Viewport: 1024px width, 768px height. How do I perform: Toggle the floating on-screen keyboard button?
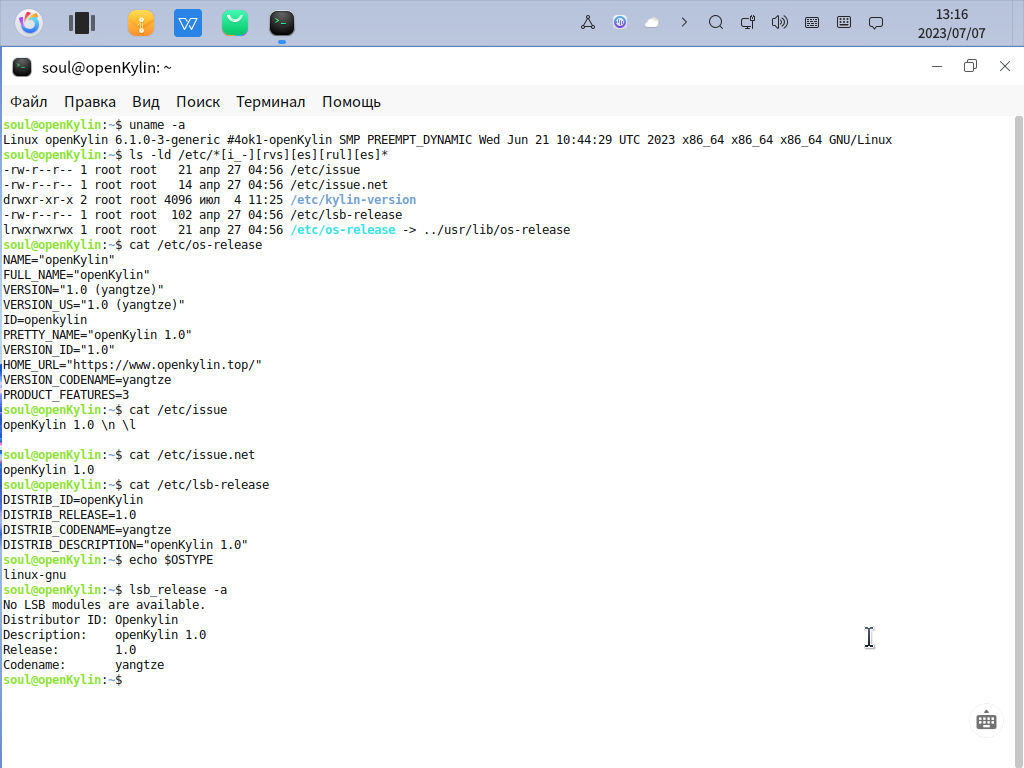pos(986,721)
